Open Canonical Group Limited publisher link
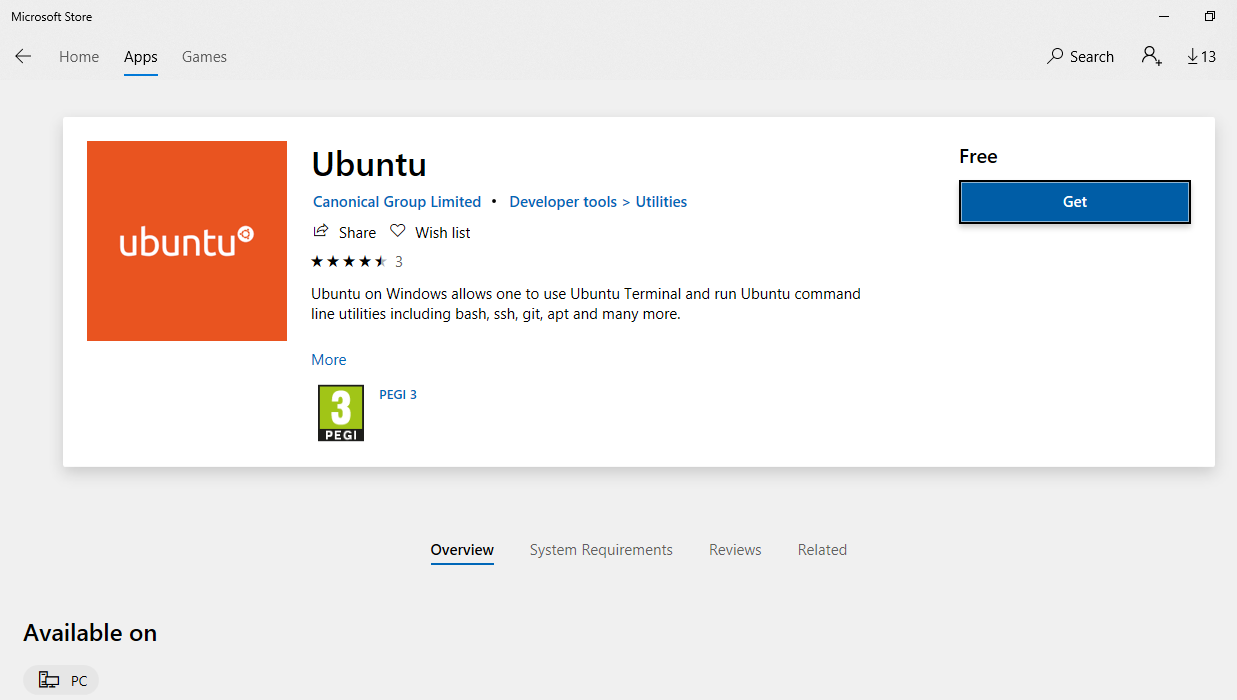1237x700 pixels. (397, 202)
